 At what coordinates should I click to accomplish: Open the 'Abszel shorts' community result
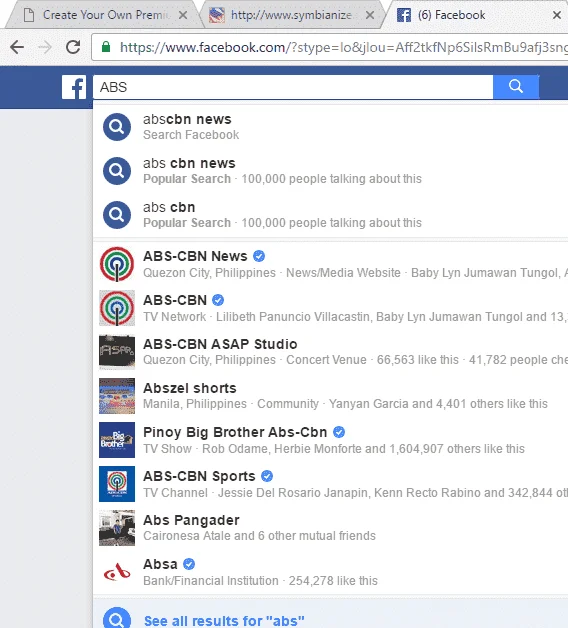330,396
